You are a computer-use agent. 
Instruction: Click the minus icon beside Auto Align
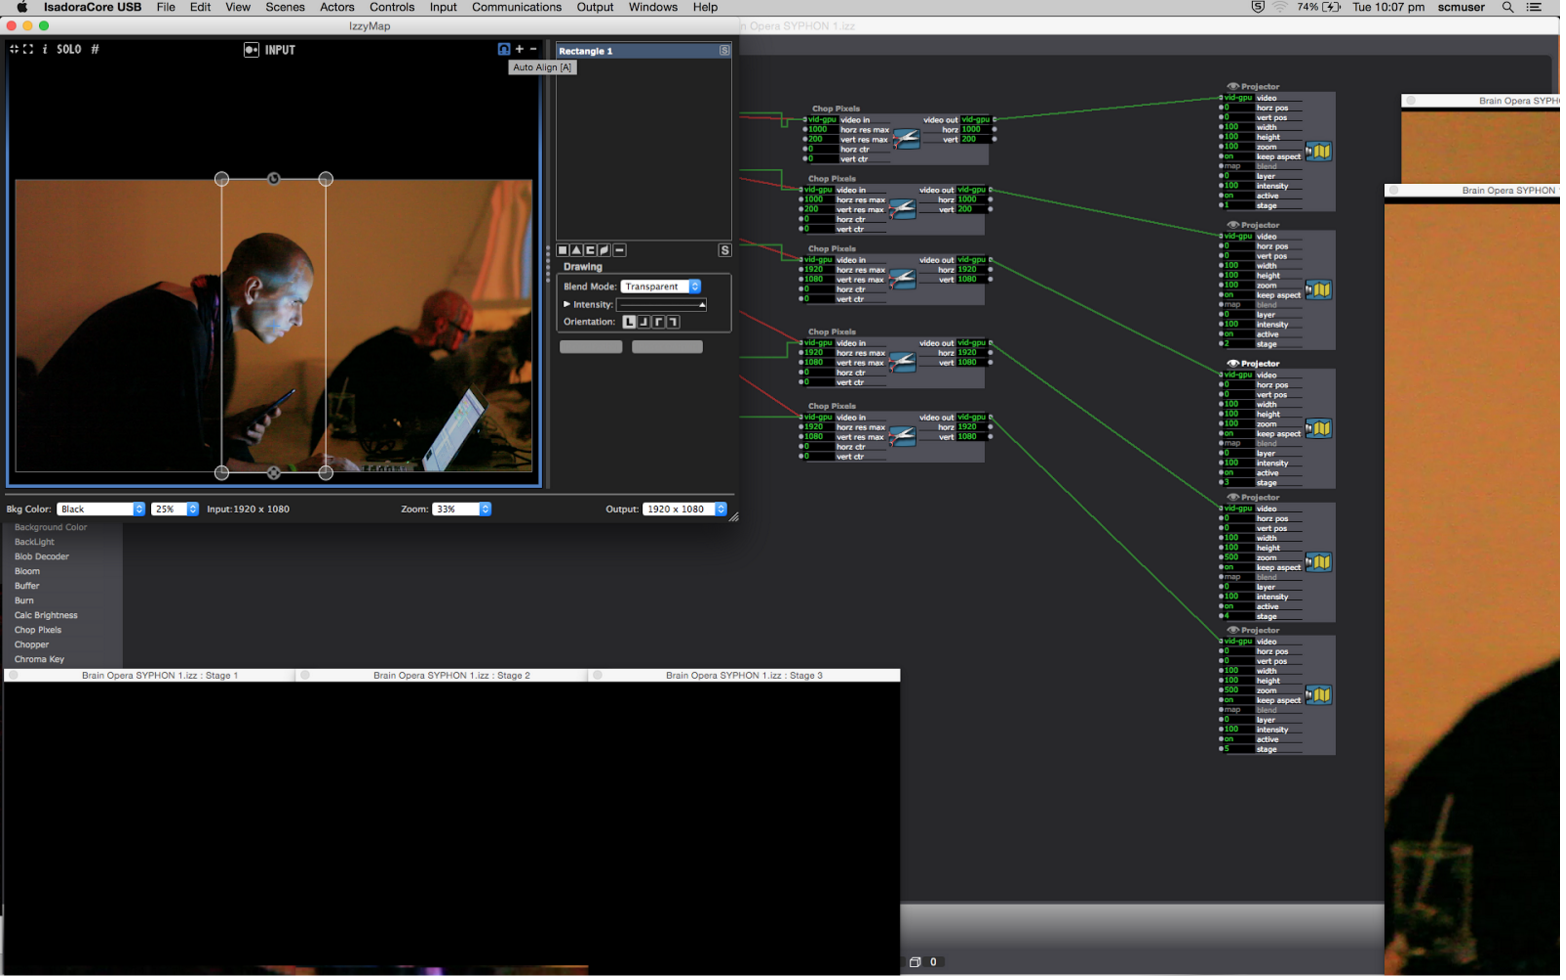pos(533,49)
